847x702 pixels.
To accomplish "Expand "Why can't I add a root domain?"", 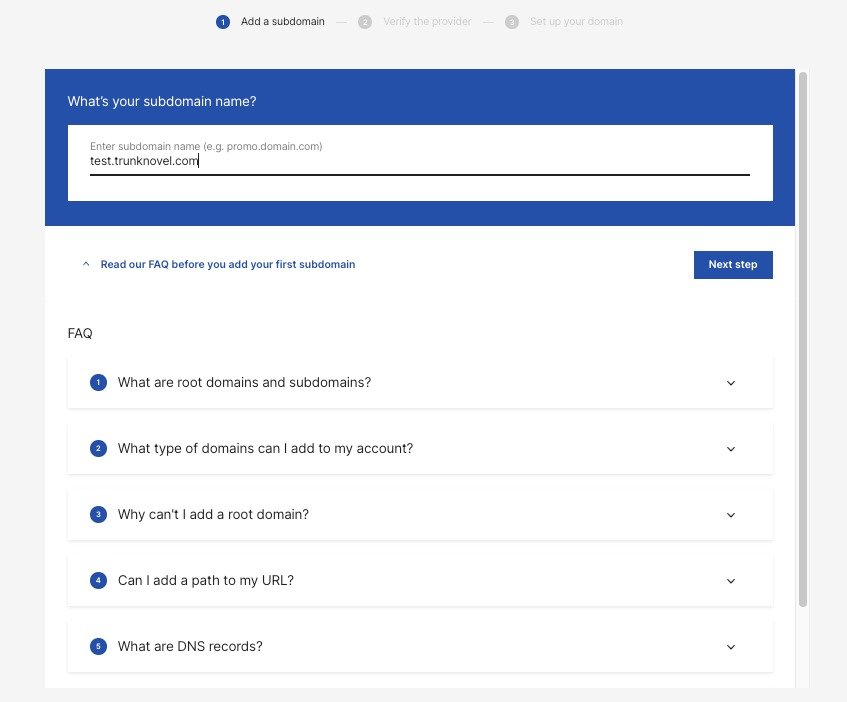I will coord(731,514).
